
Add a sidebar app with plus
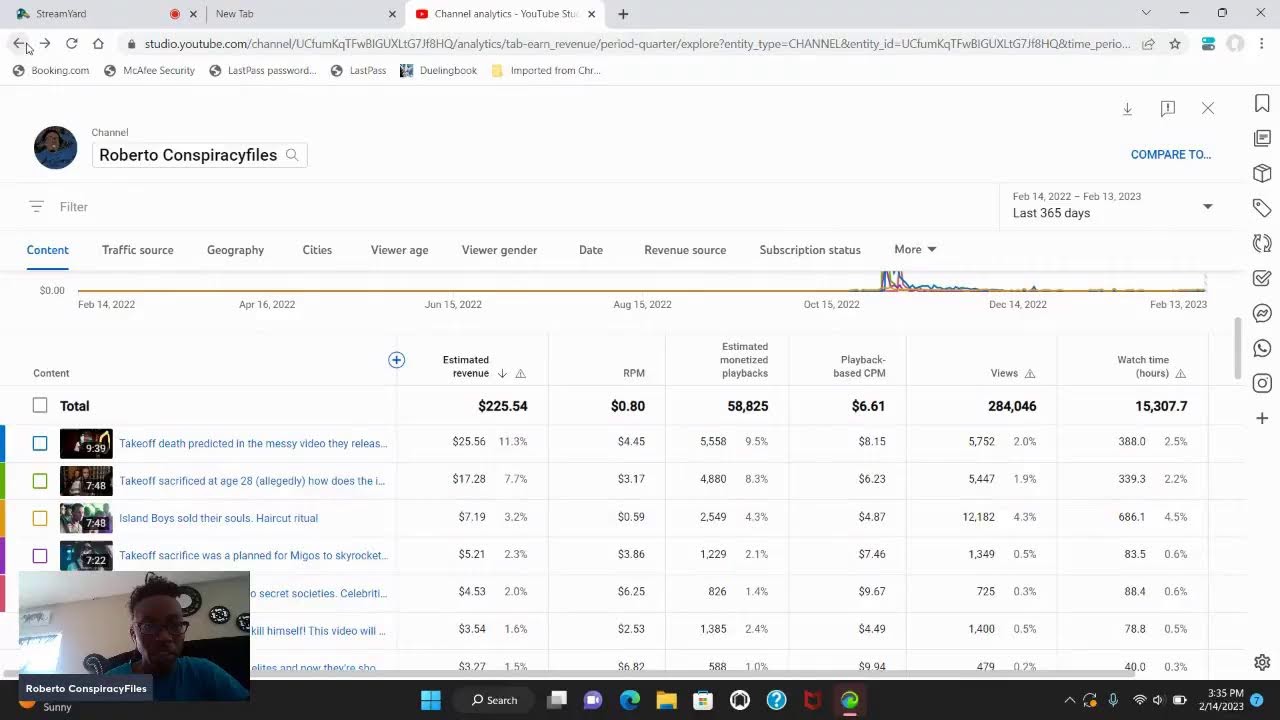[1262, 418]
